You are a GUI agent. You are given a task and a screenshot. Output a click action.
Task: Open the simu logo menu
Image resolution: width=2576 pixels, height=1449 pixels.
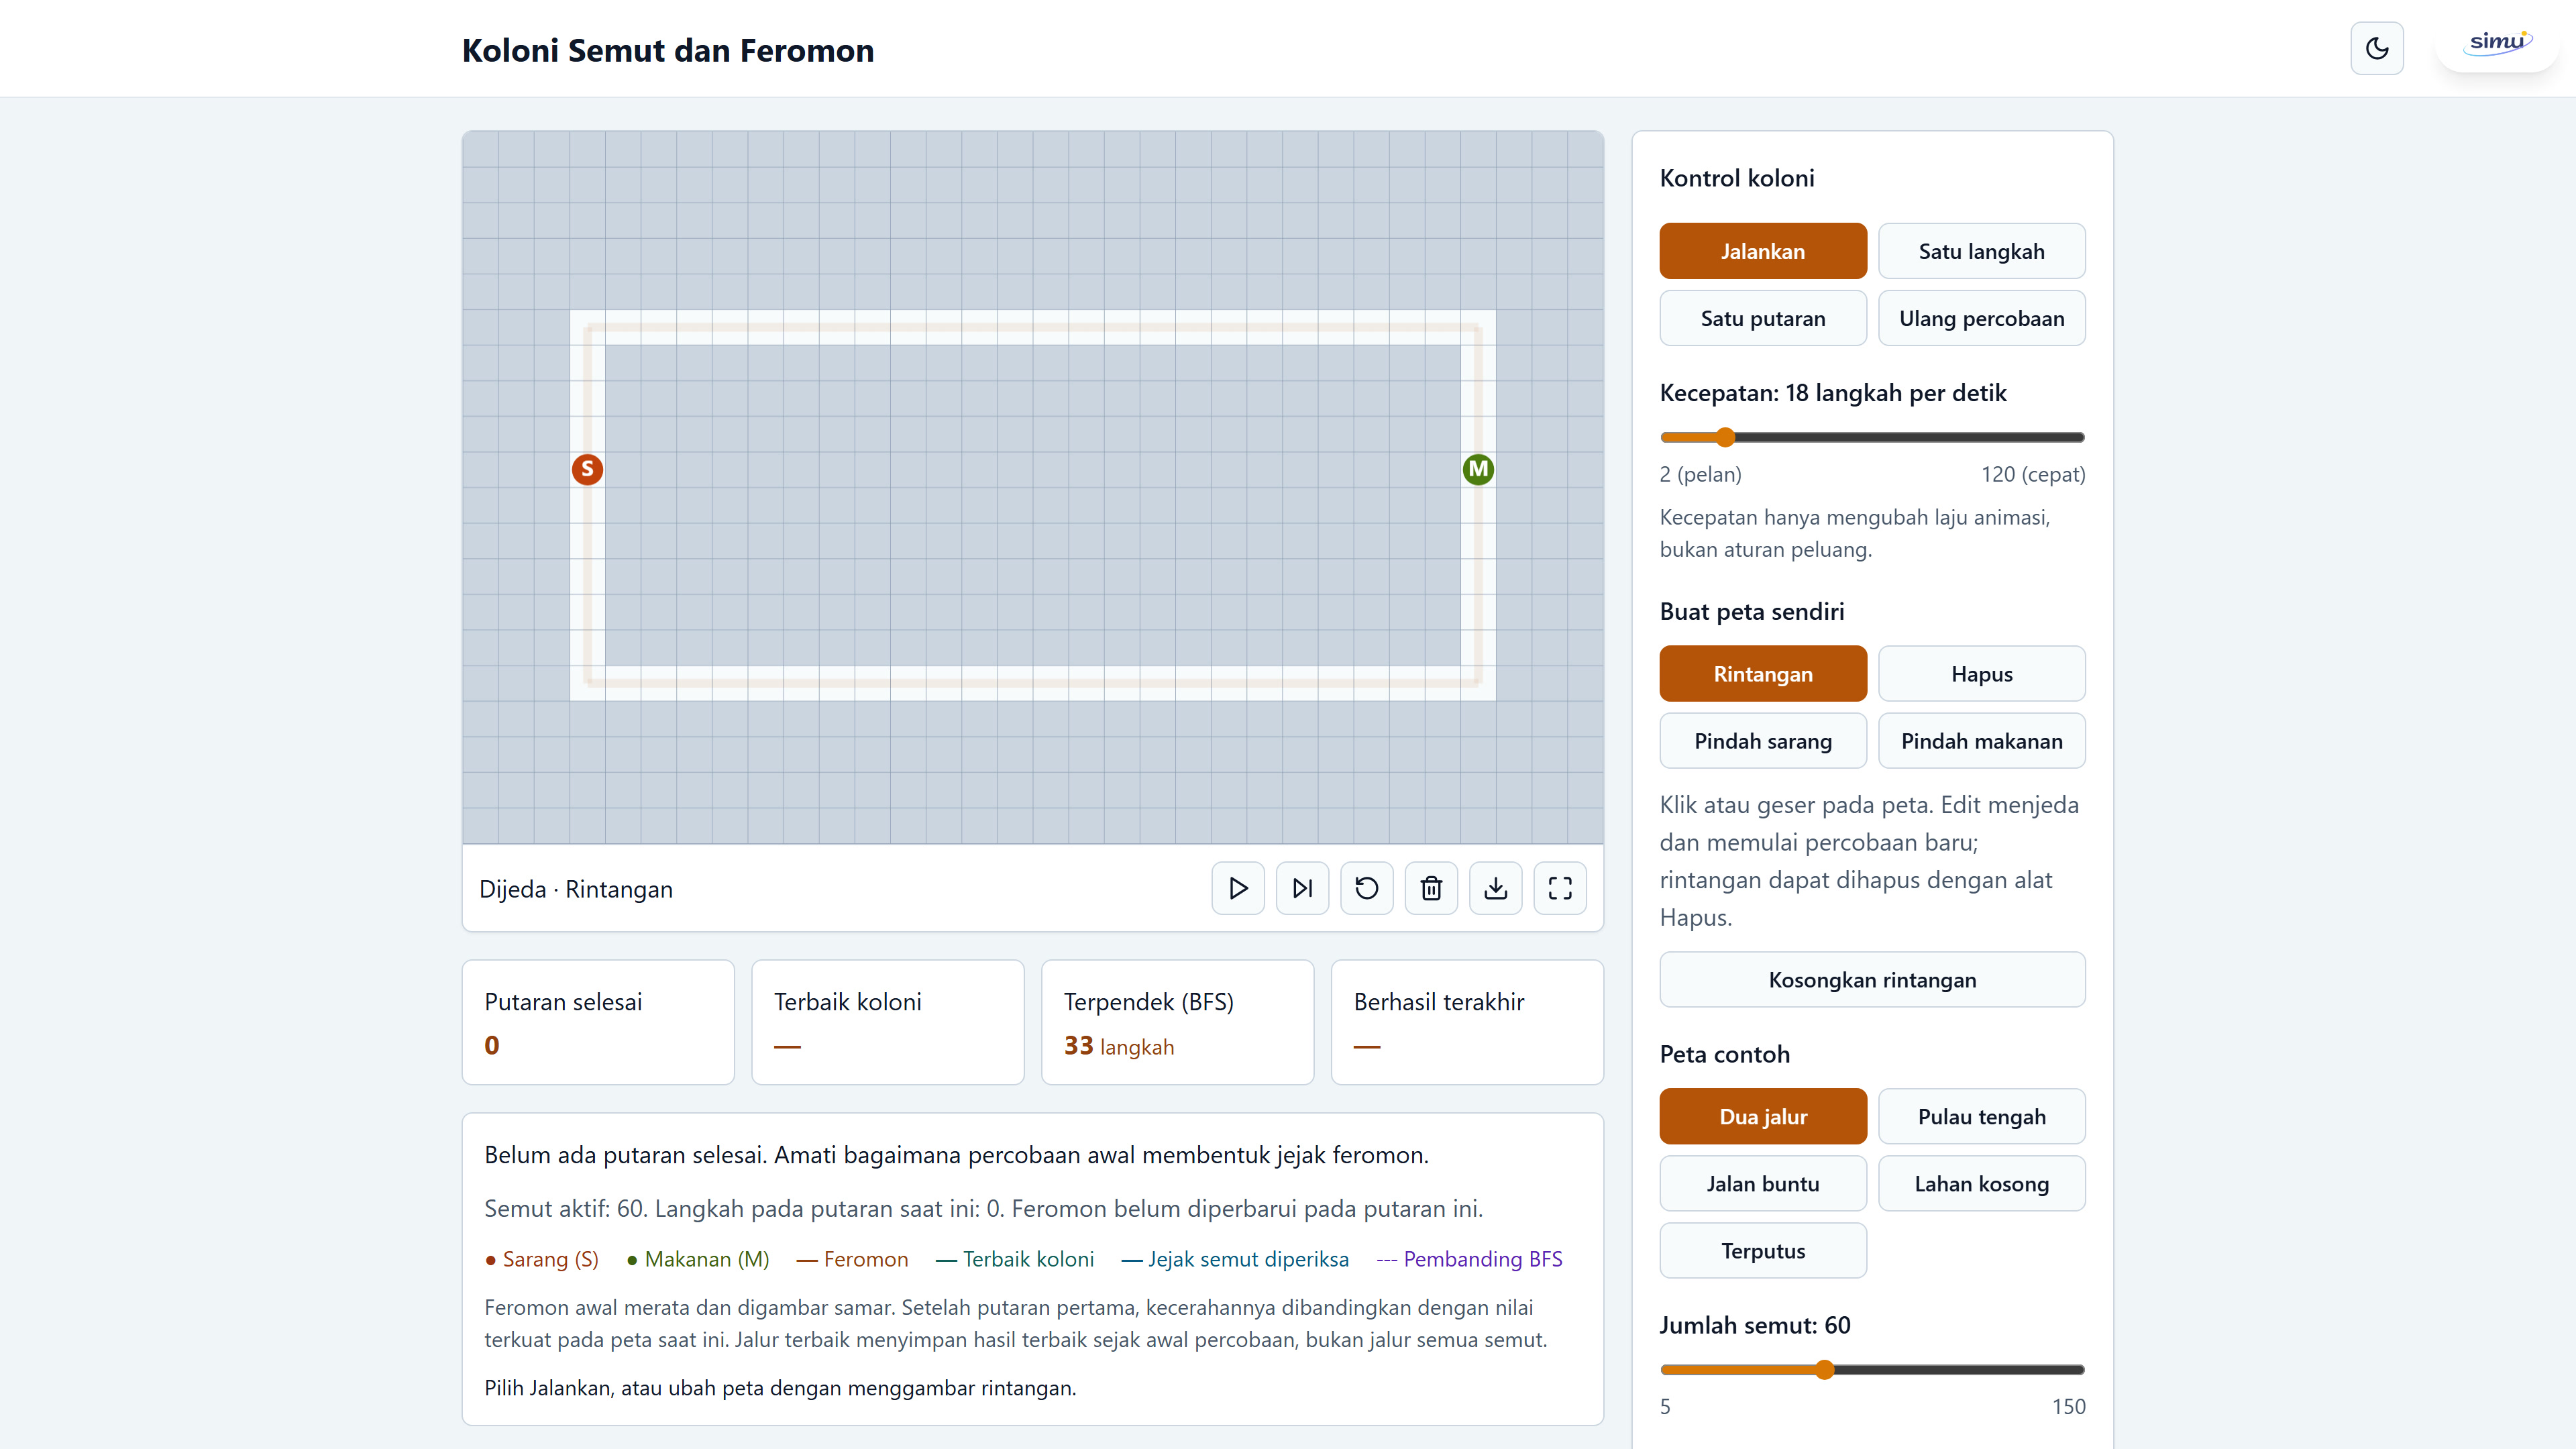pyautogui.click(x=2497, y=43)
